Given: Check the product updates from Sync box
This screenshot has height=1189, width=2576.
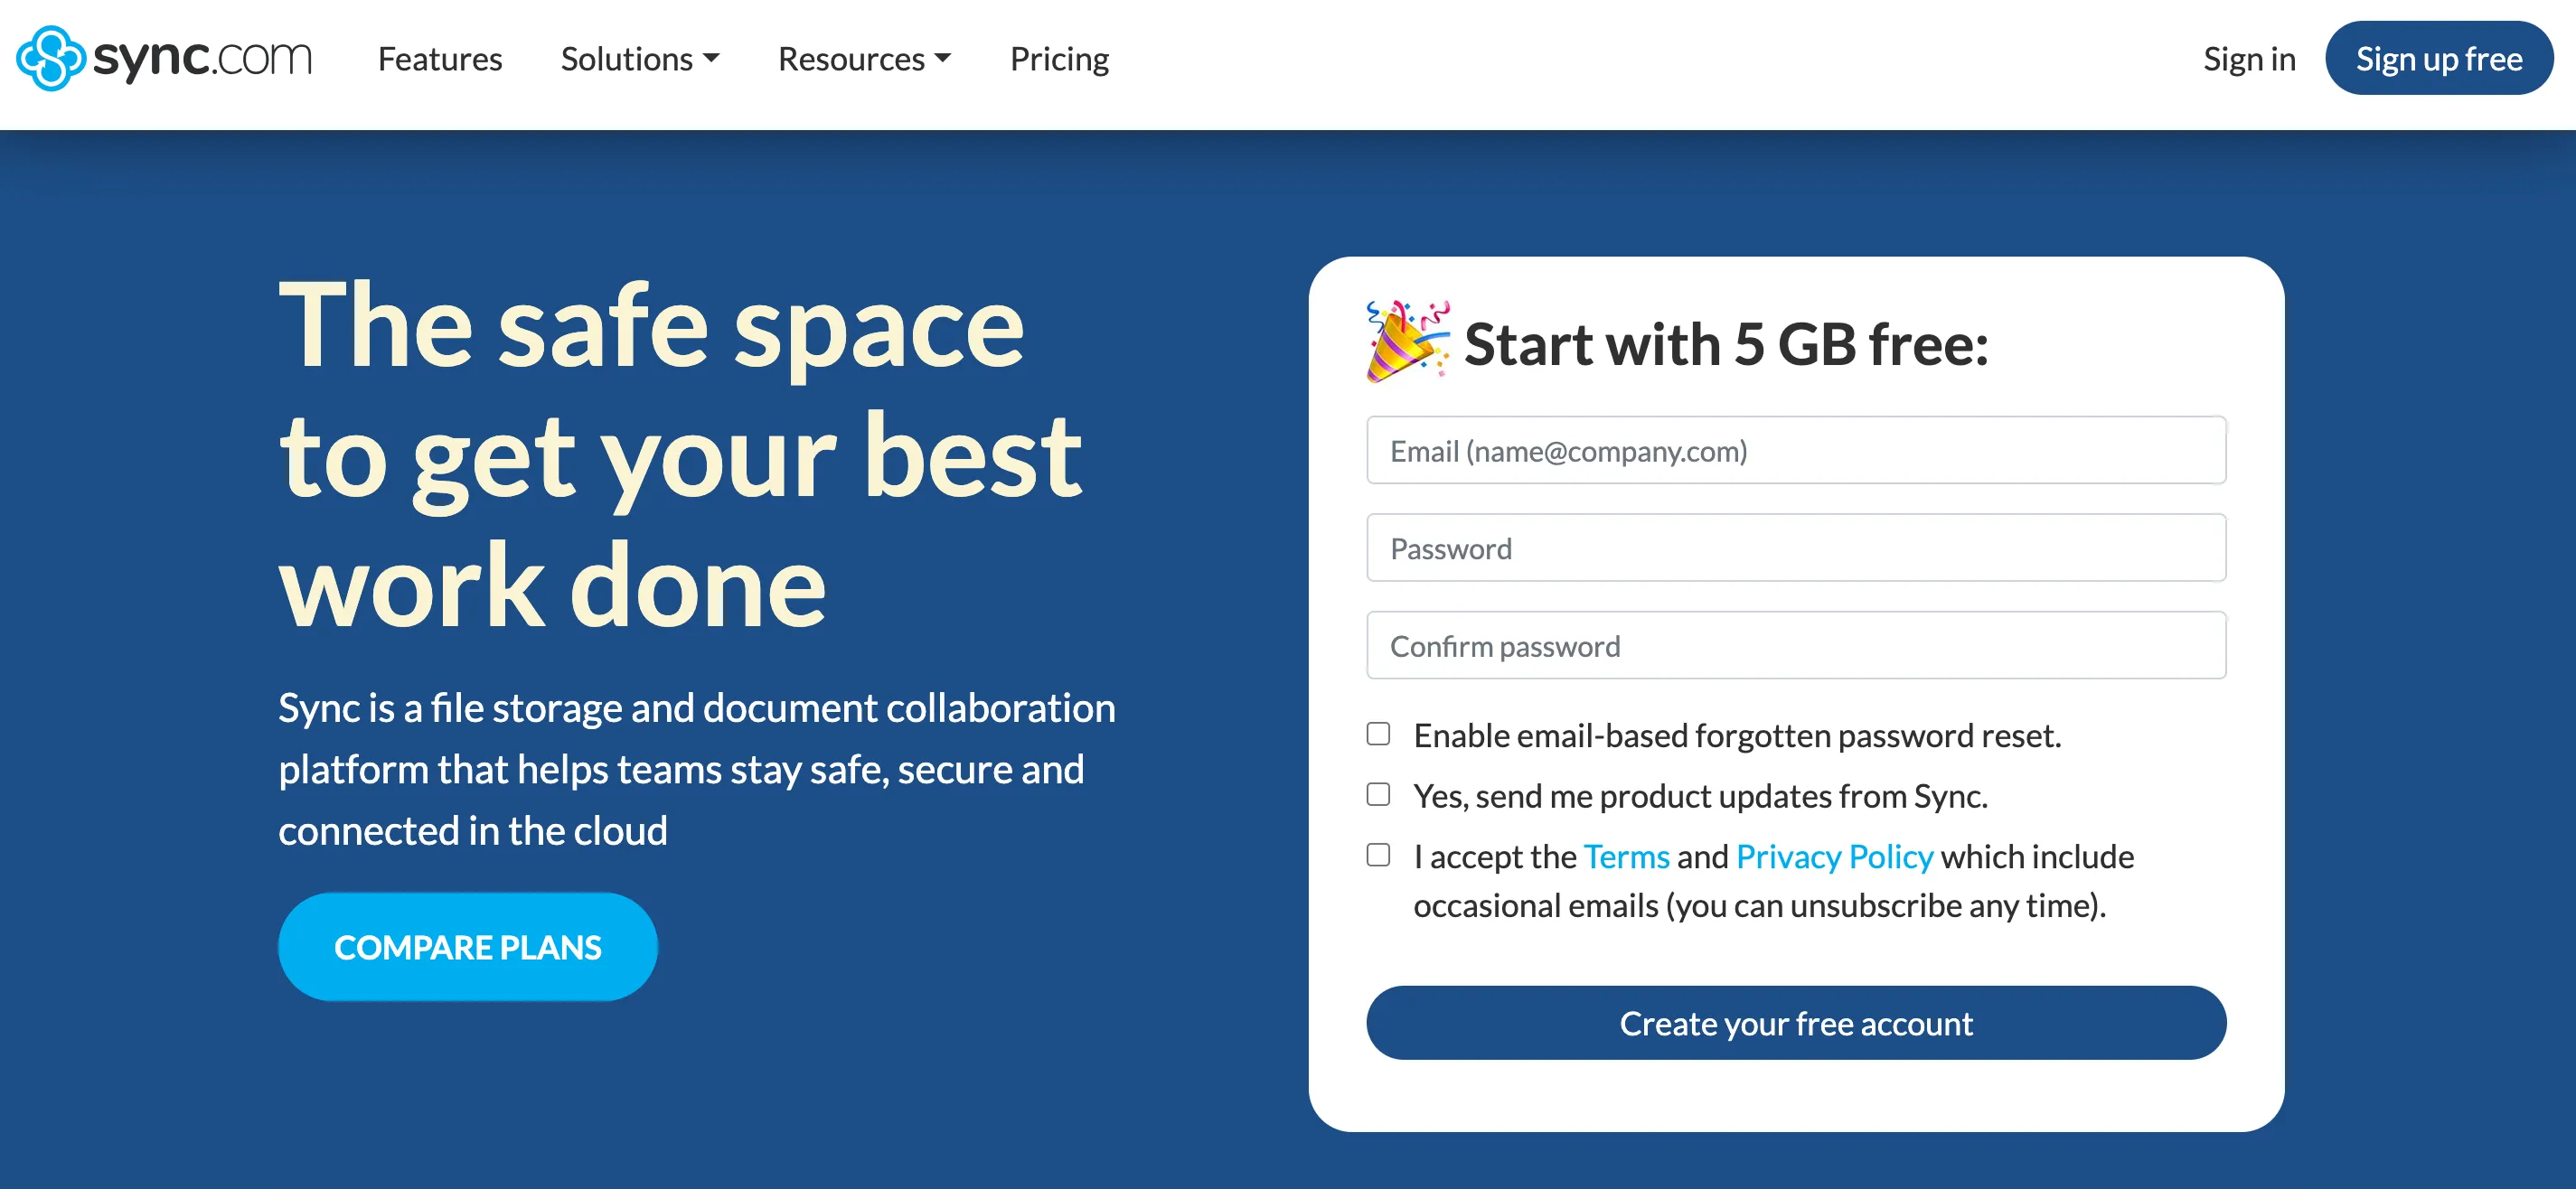Looking at the screenshot, I should pos(1378,794).
